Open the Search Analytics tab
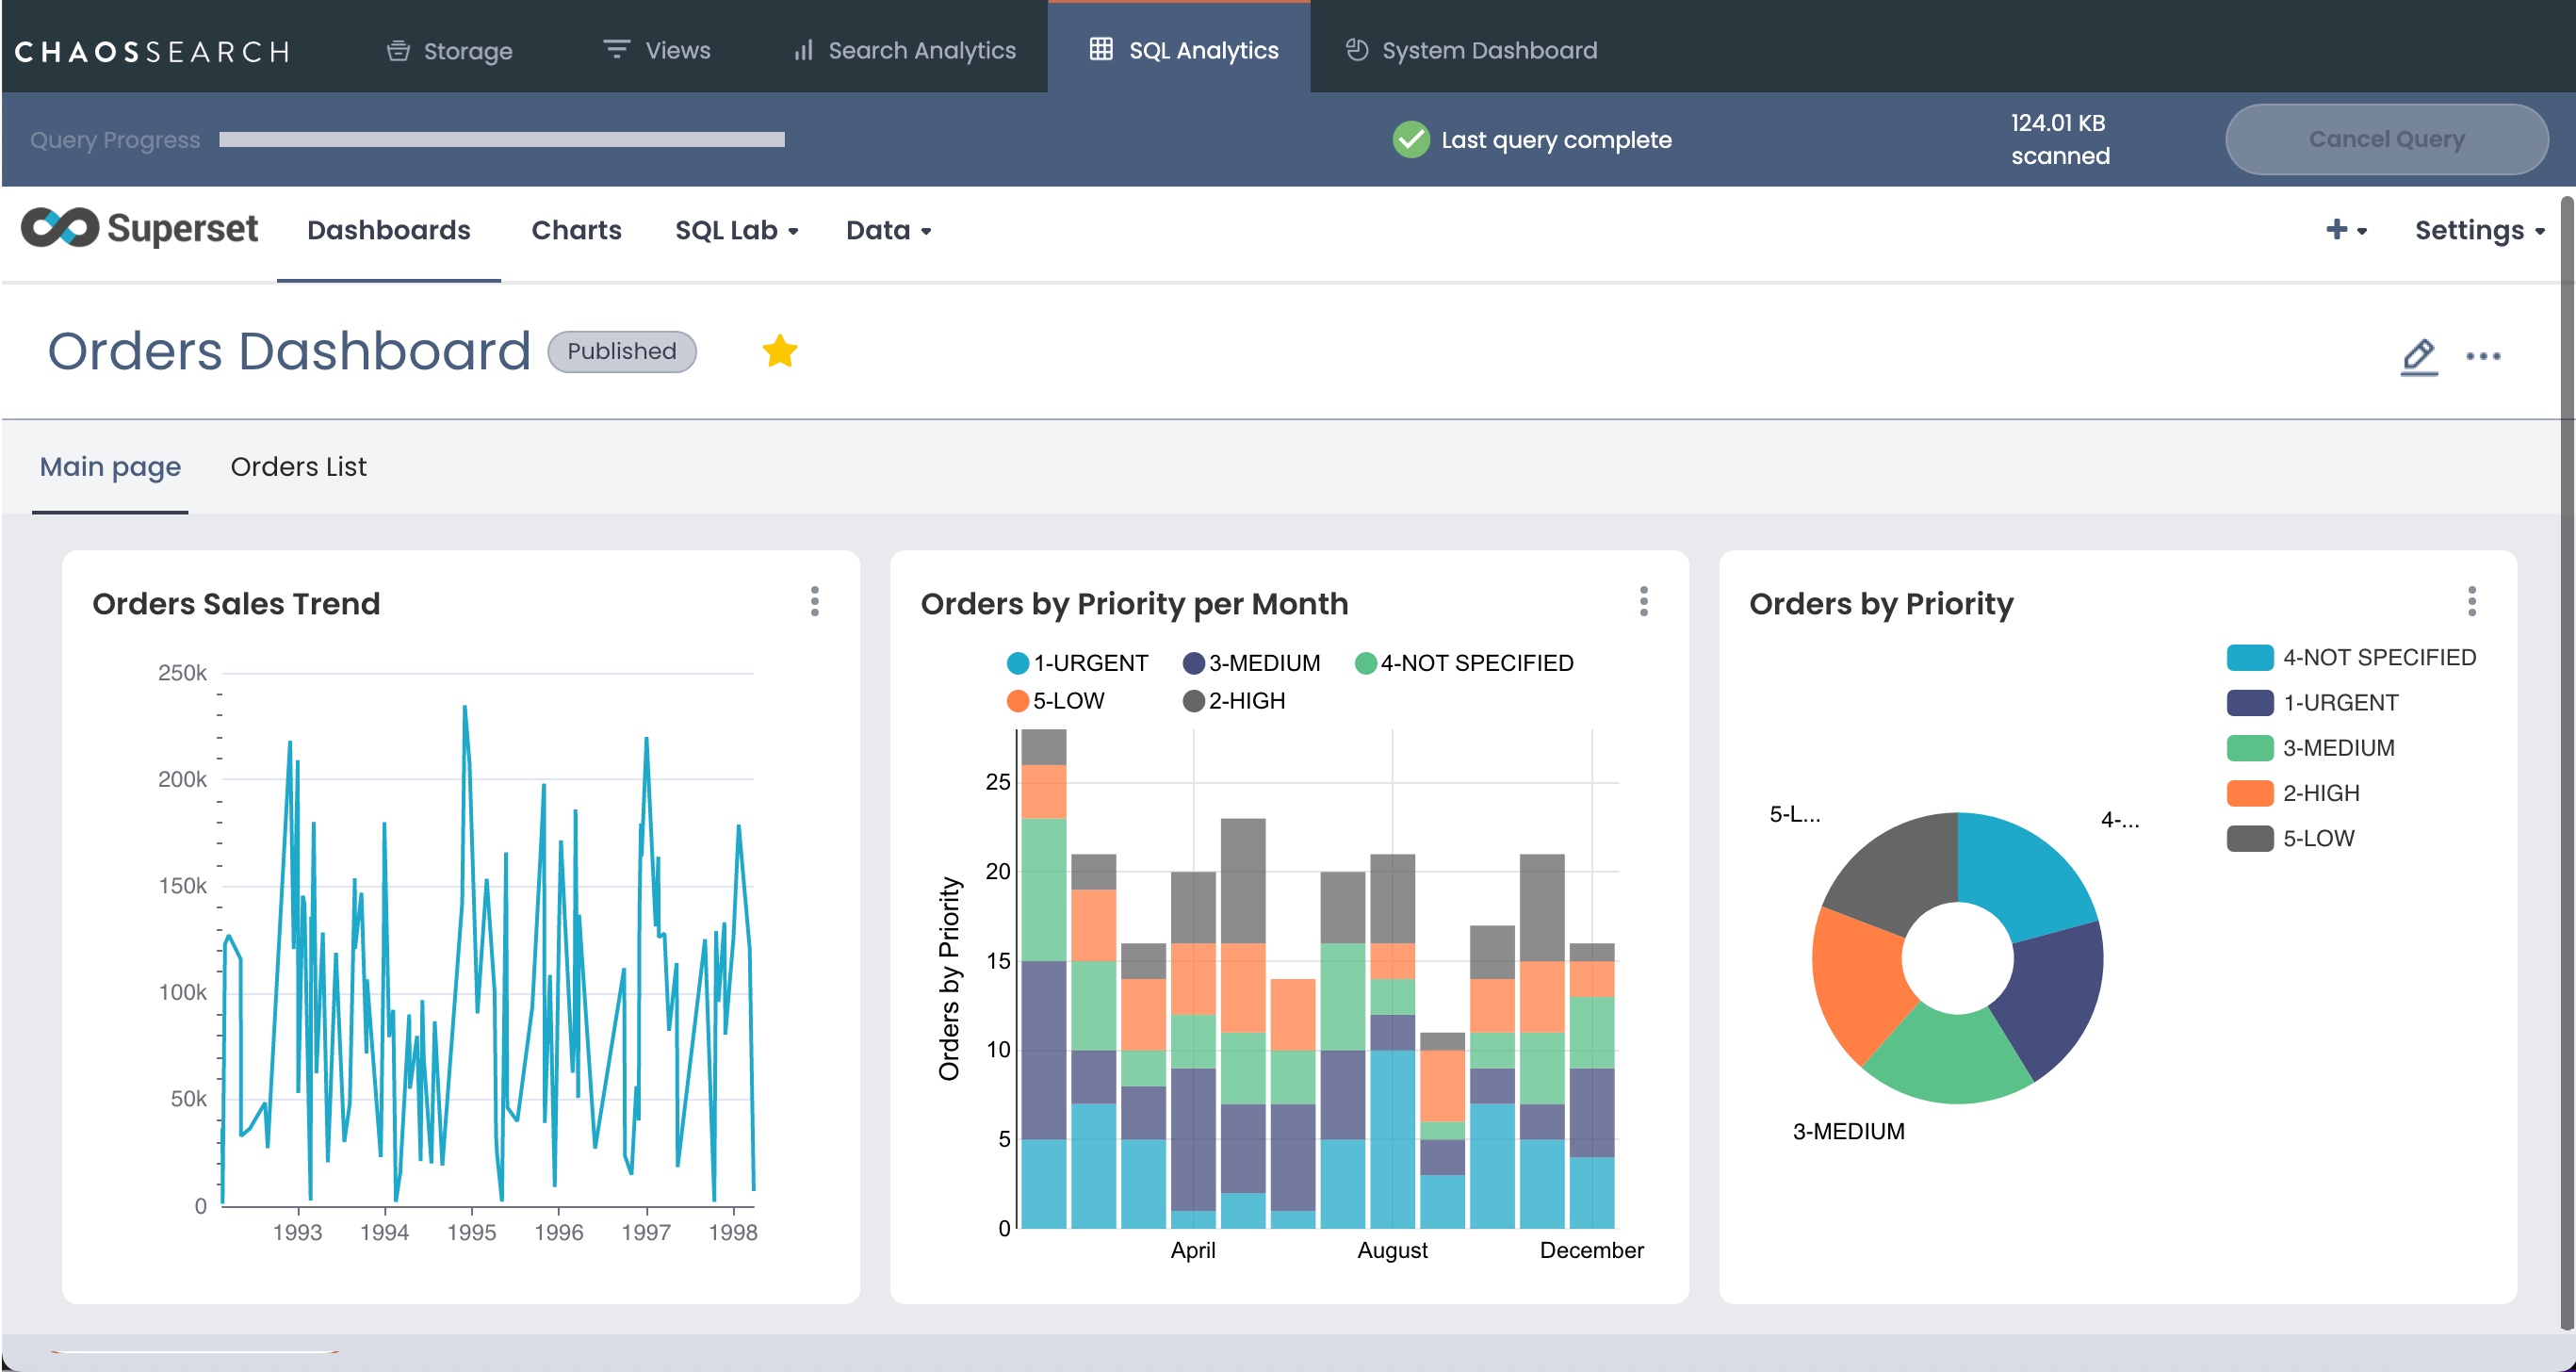2576x1372 pixels. point(904,51)
